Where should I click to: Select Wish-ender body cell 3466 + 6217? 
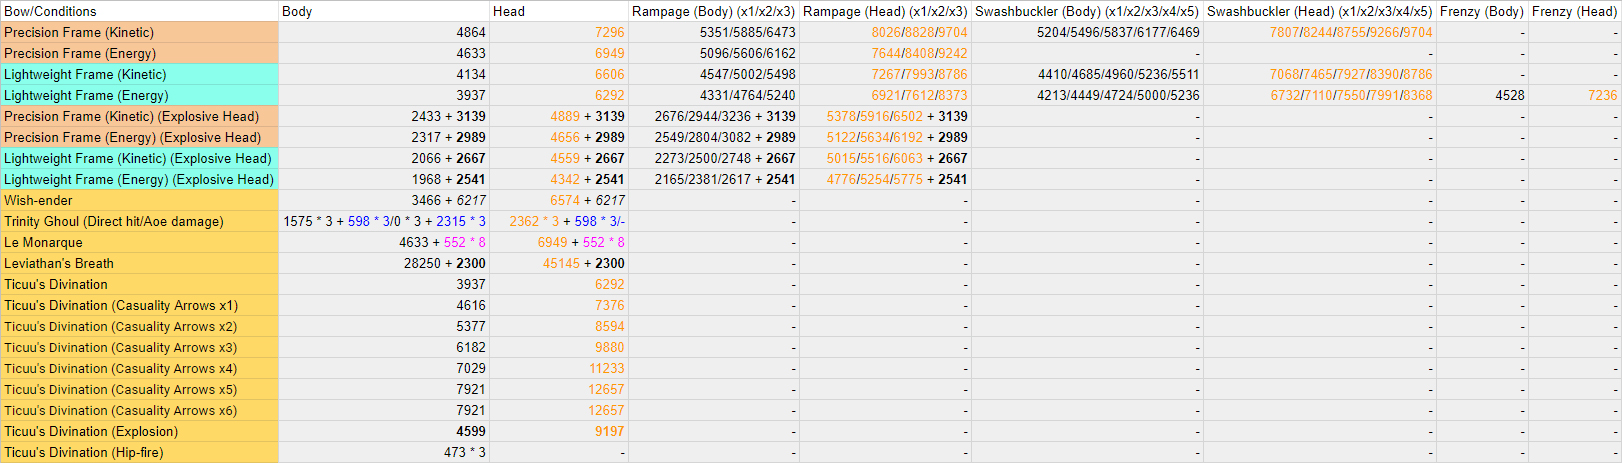384,200
